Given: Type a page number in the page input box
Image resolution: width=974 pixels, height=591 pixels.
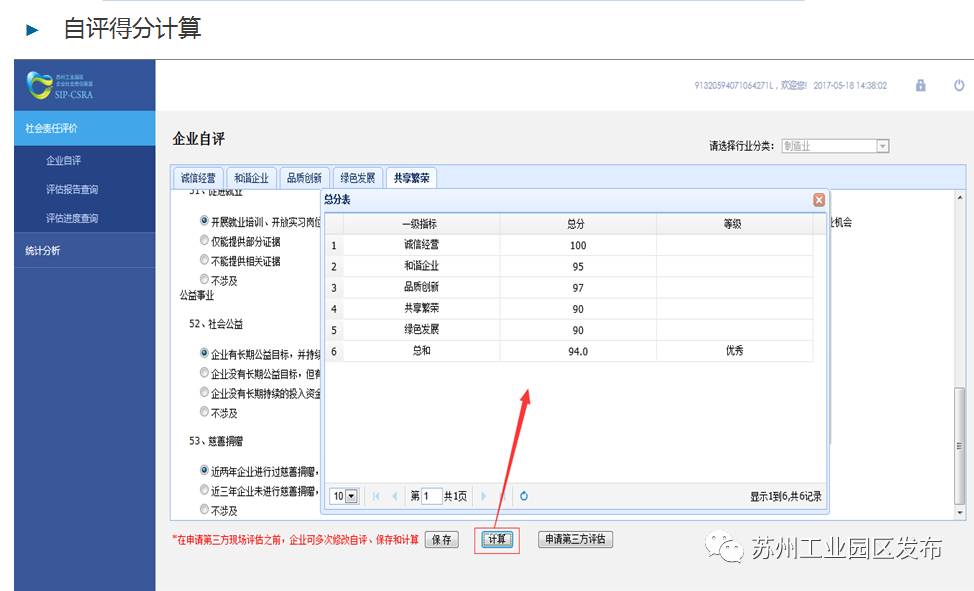Looking at the screenshot, I should pyautogui.click(x=431, y=495).
